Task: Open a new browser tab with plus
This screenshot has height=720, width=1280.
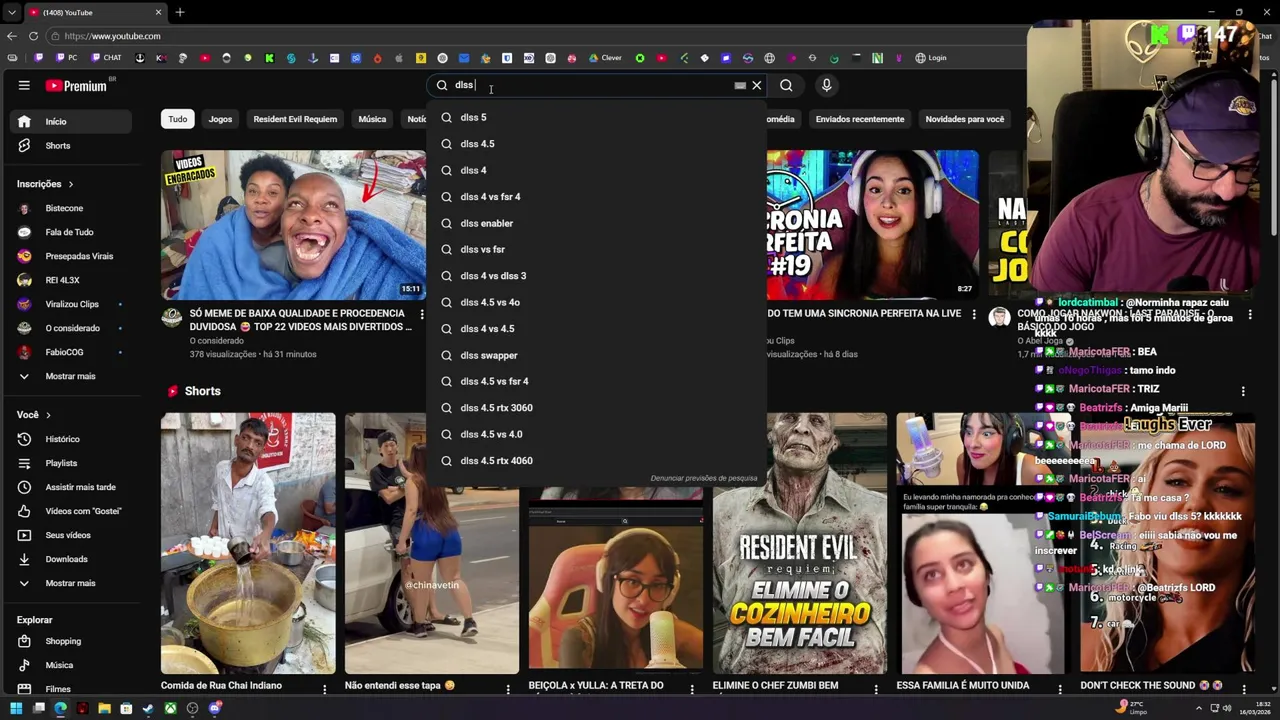Action: click(x=180, y=12)
